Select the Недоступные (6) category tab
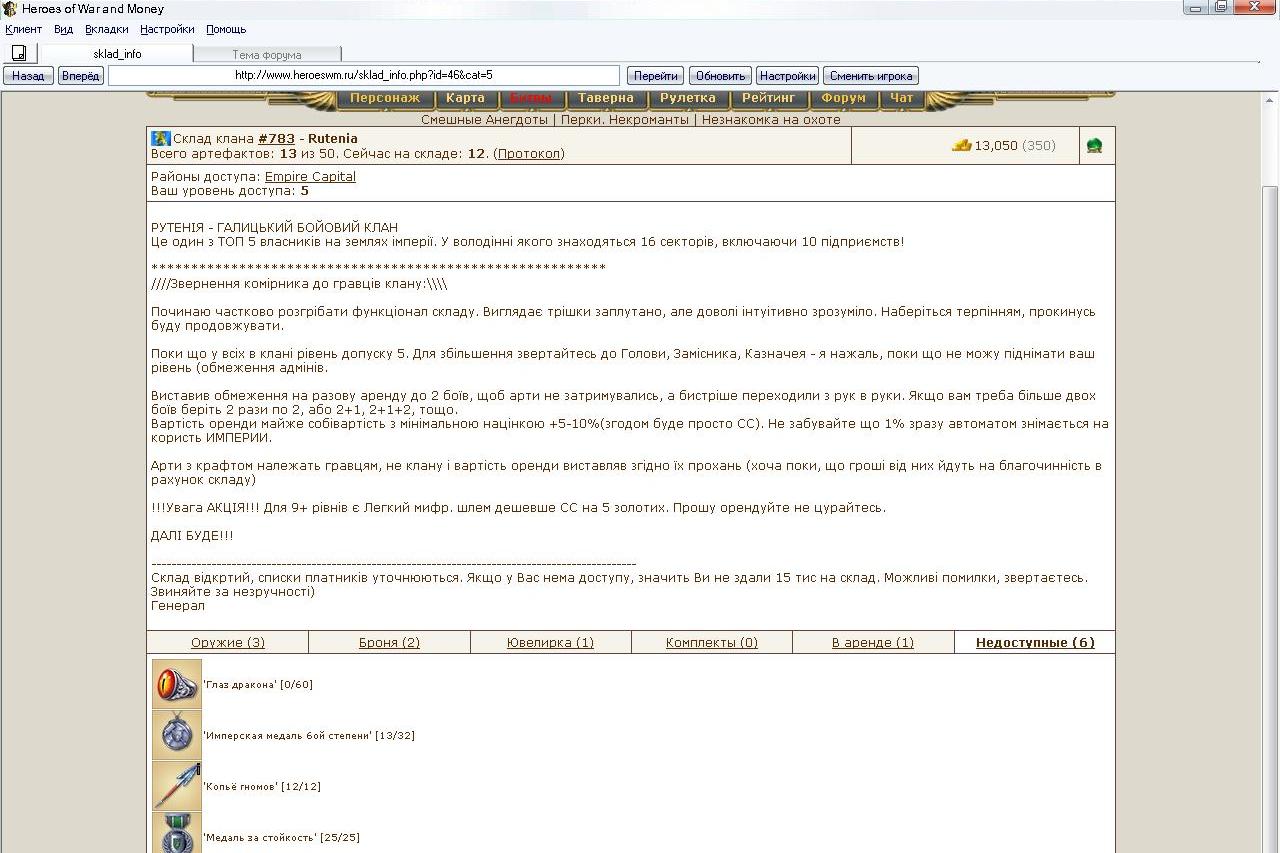1280x853 pixels. pos(1035,643)
